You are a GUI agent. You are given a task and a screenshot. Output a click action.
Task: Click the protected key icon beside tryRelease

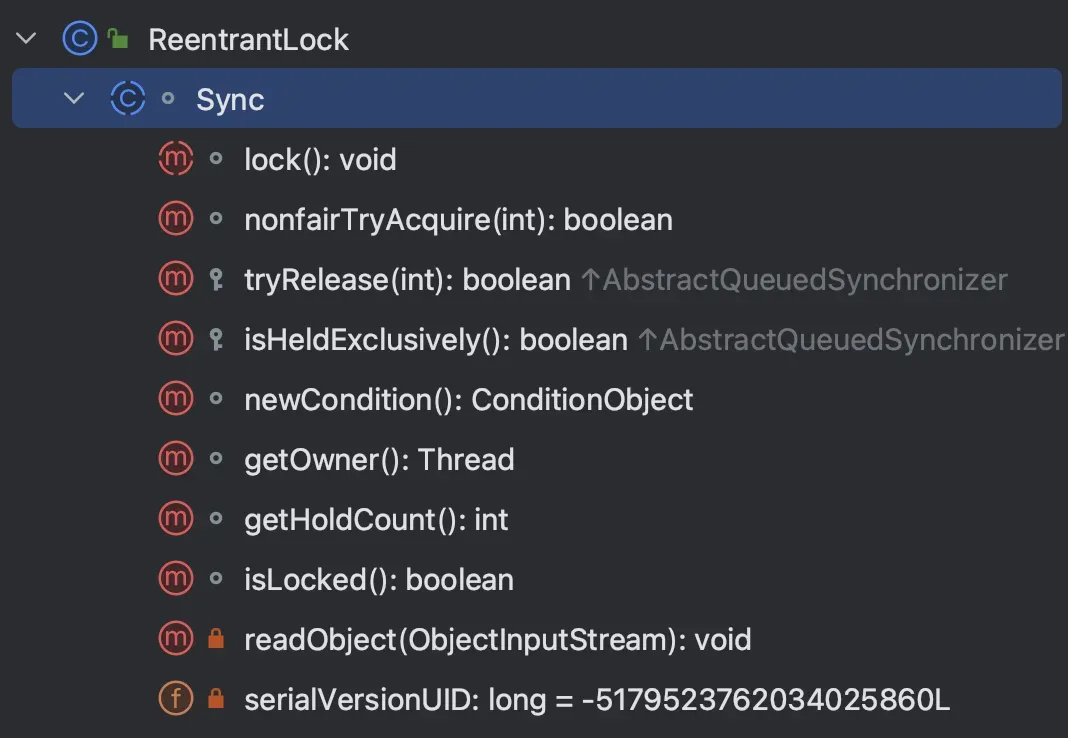point(215,280)
